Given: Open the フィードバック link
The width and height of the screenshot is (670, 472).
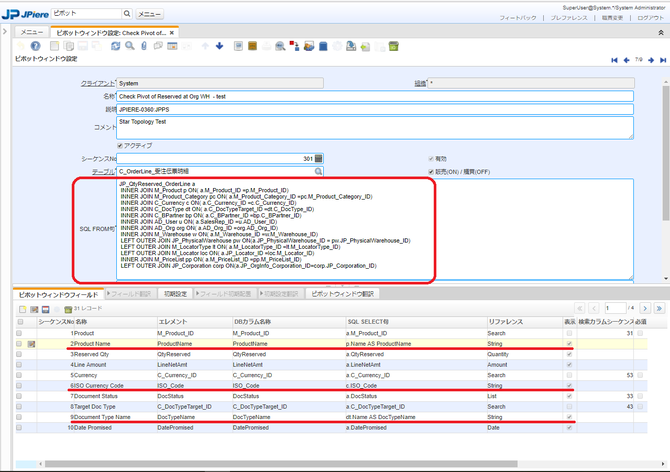Looking at the screenshot, I should click(518, 18).
